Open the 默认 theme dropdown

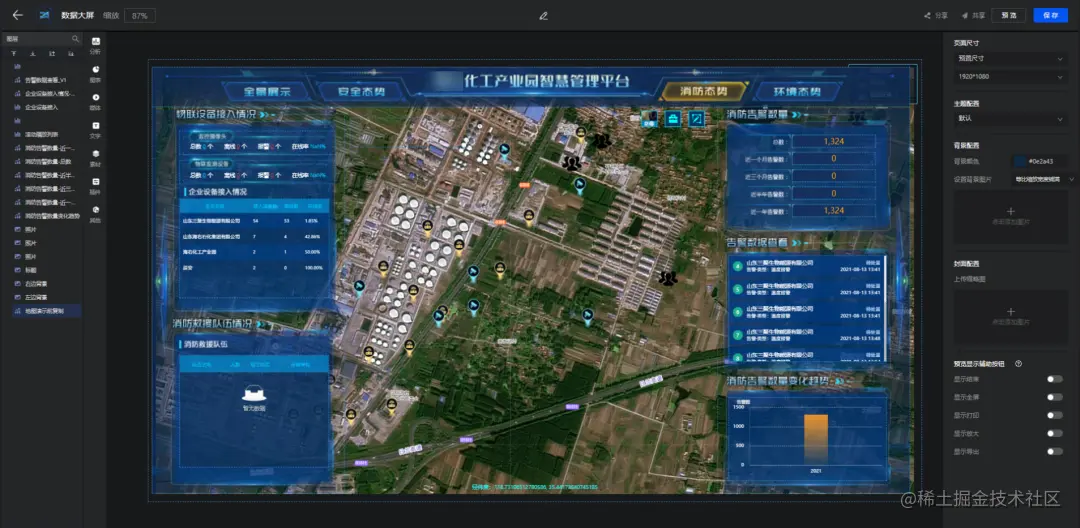point(1010,119)
